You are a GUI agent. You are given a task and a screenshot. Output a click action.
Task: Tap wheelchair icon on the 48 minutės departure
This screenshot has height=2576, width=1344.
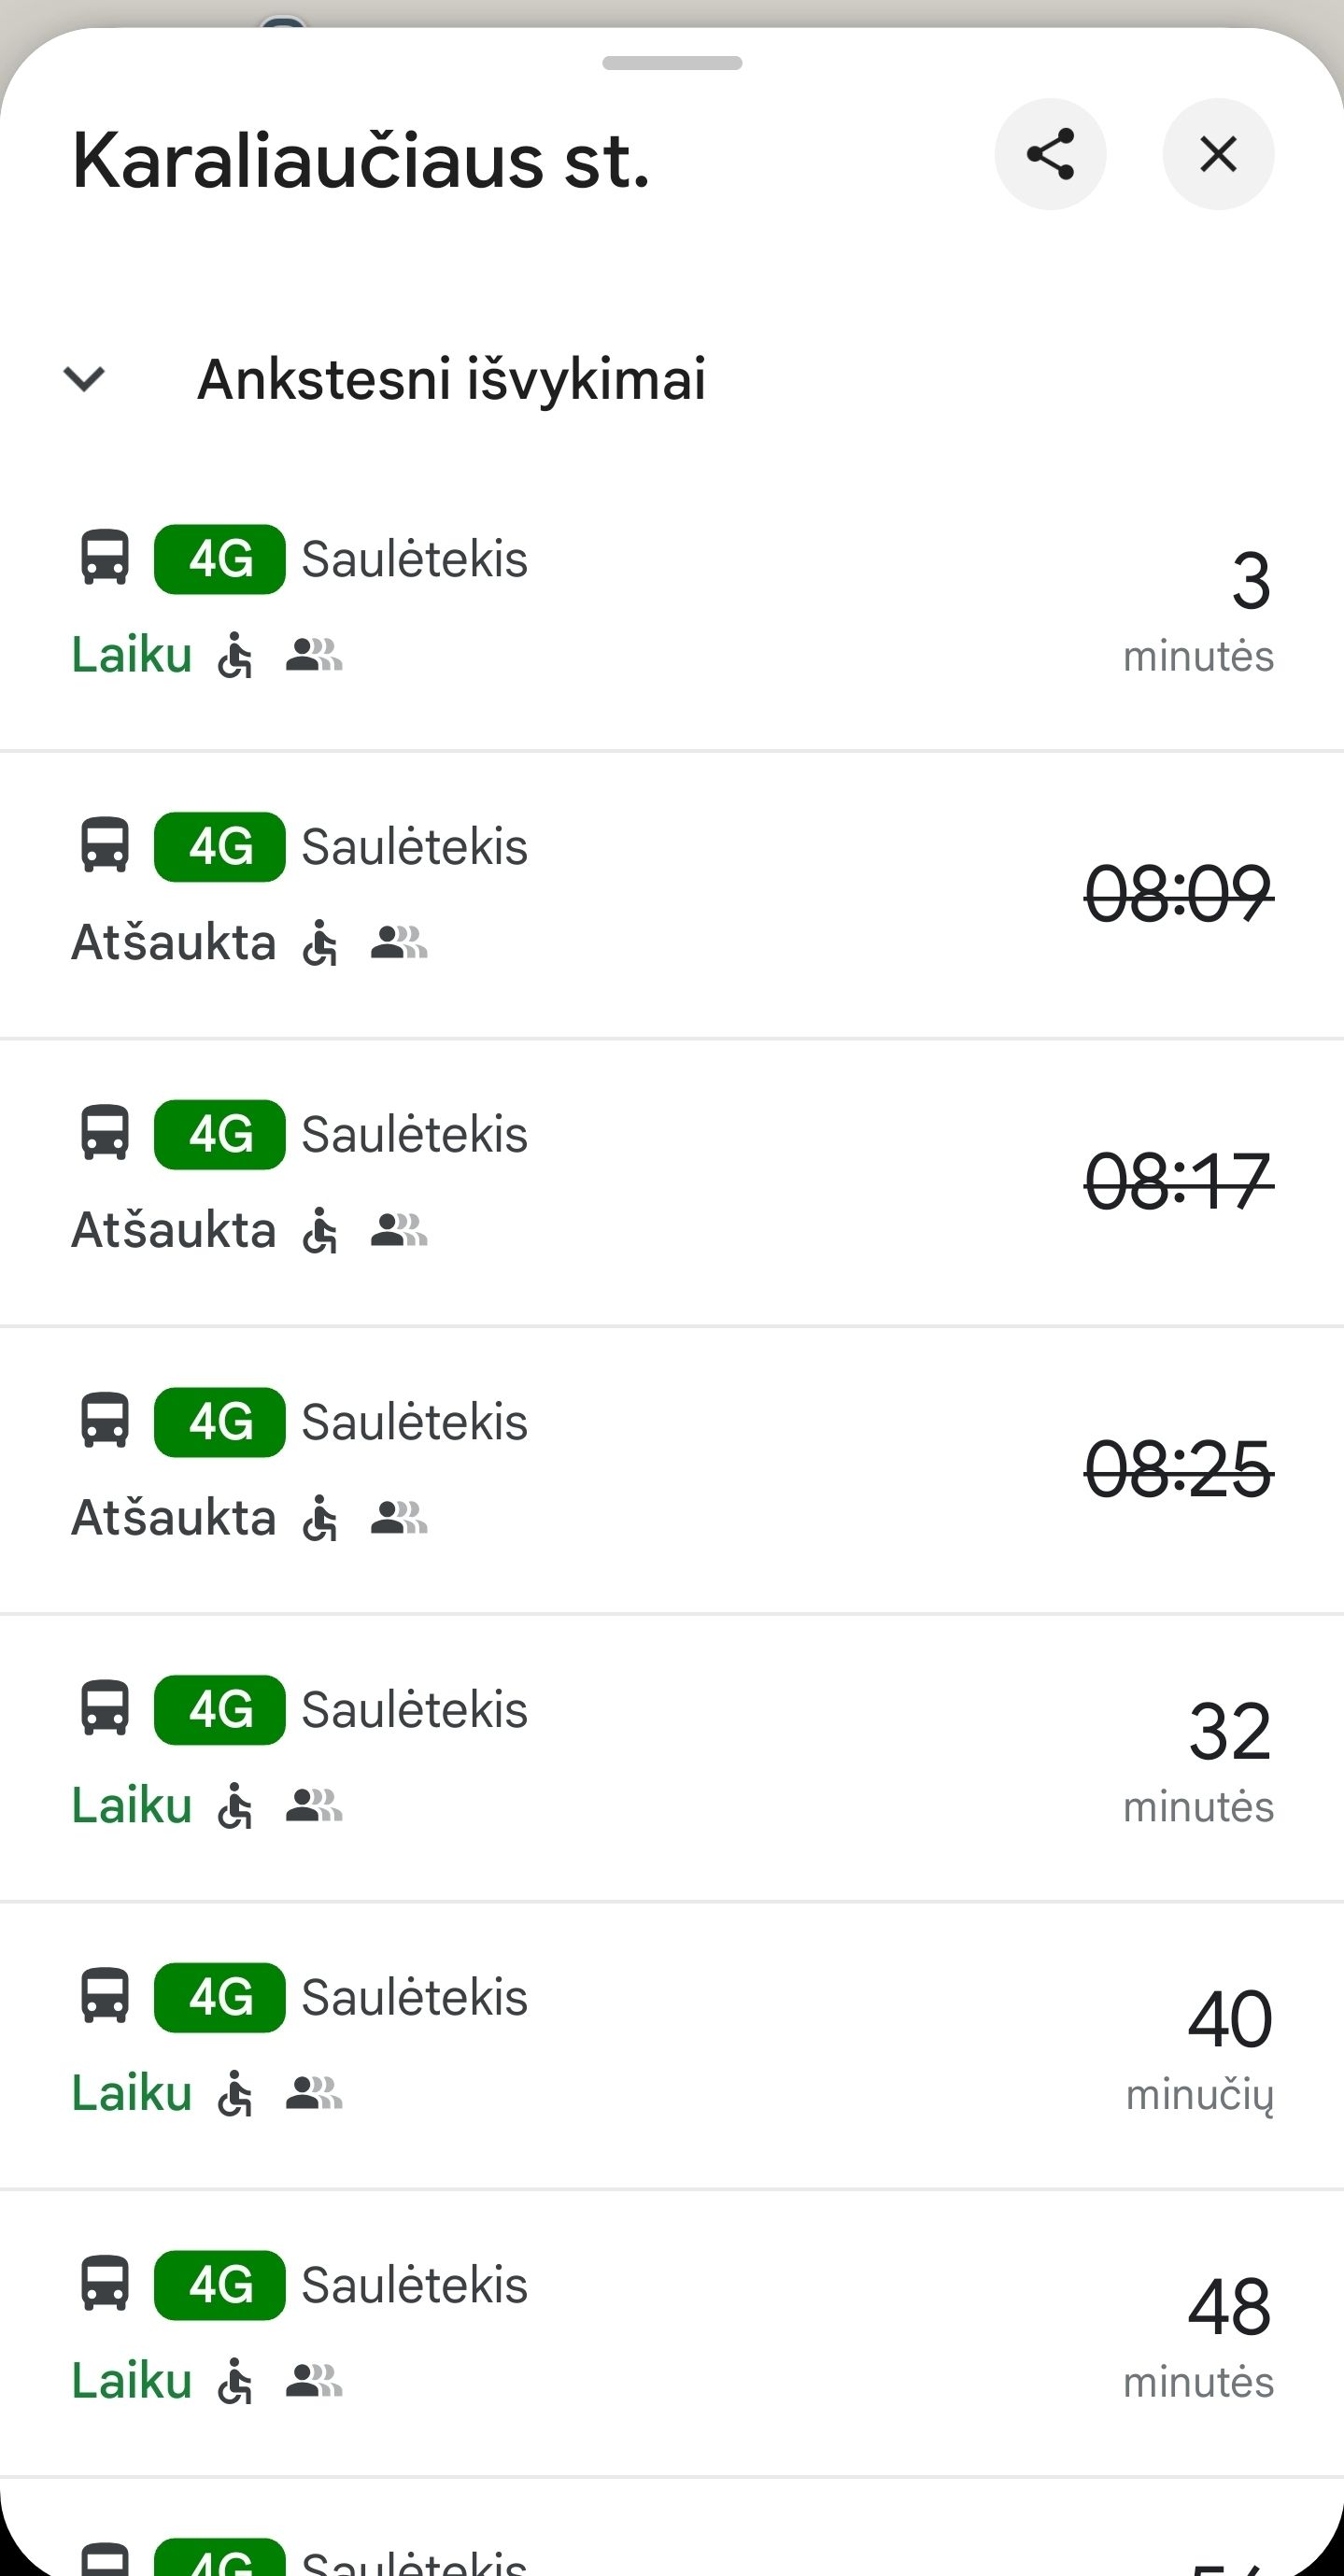coord(235,2381)
